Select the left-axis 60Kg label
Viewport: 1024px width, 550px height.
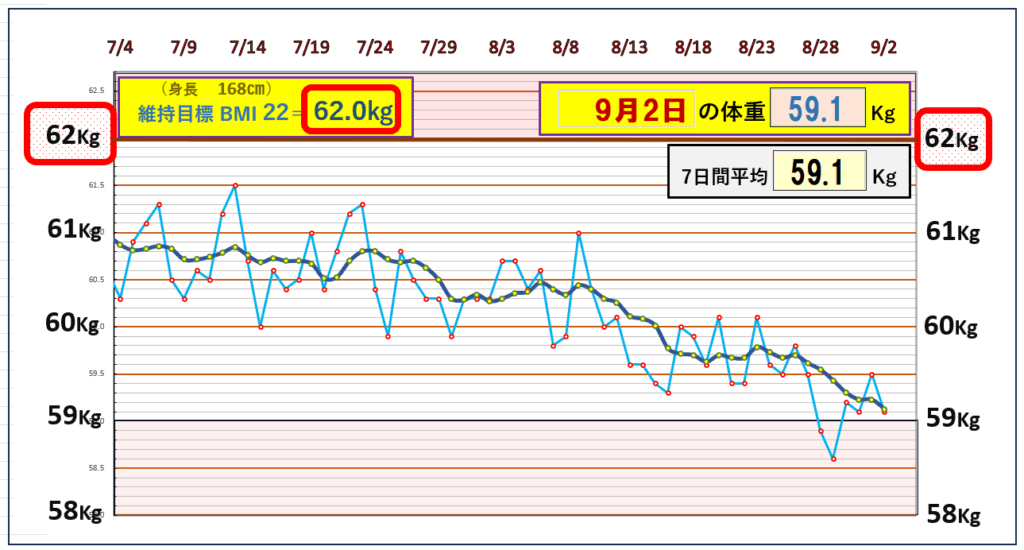pyautogui.click(x=72, y=323)
